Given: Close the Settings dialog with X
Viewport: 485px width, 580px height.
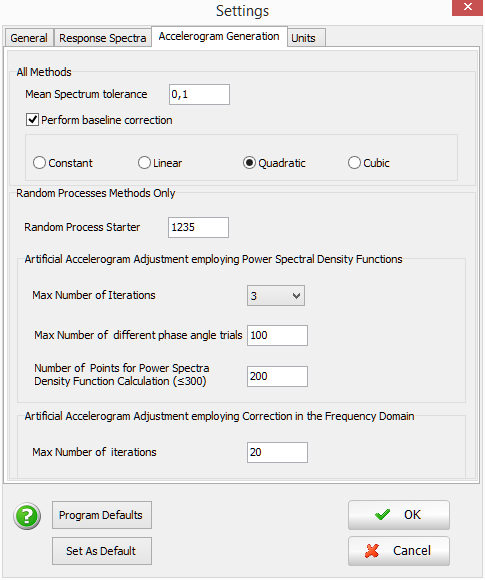Looking at the screenshot, I should tap(468, 7).
